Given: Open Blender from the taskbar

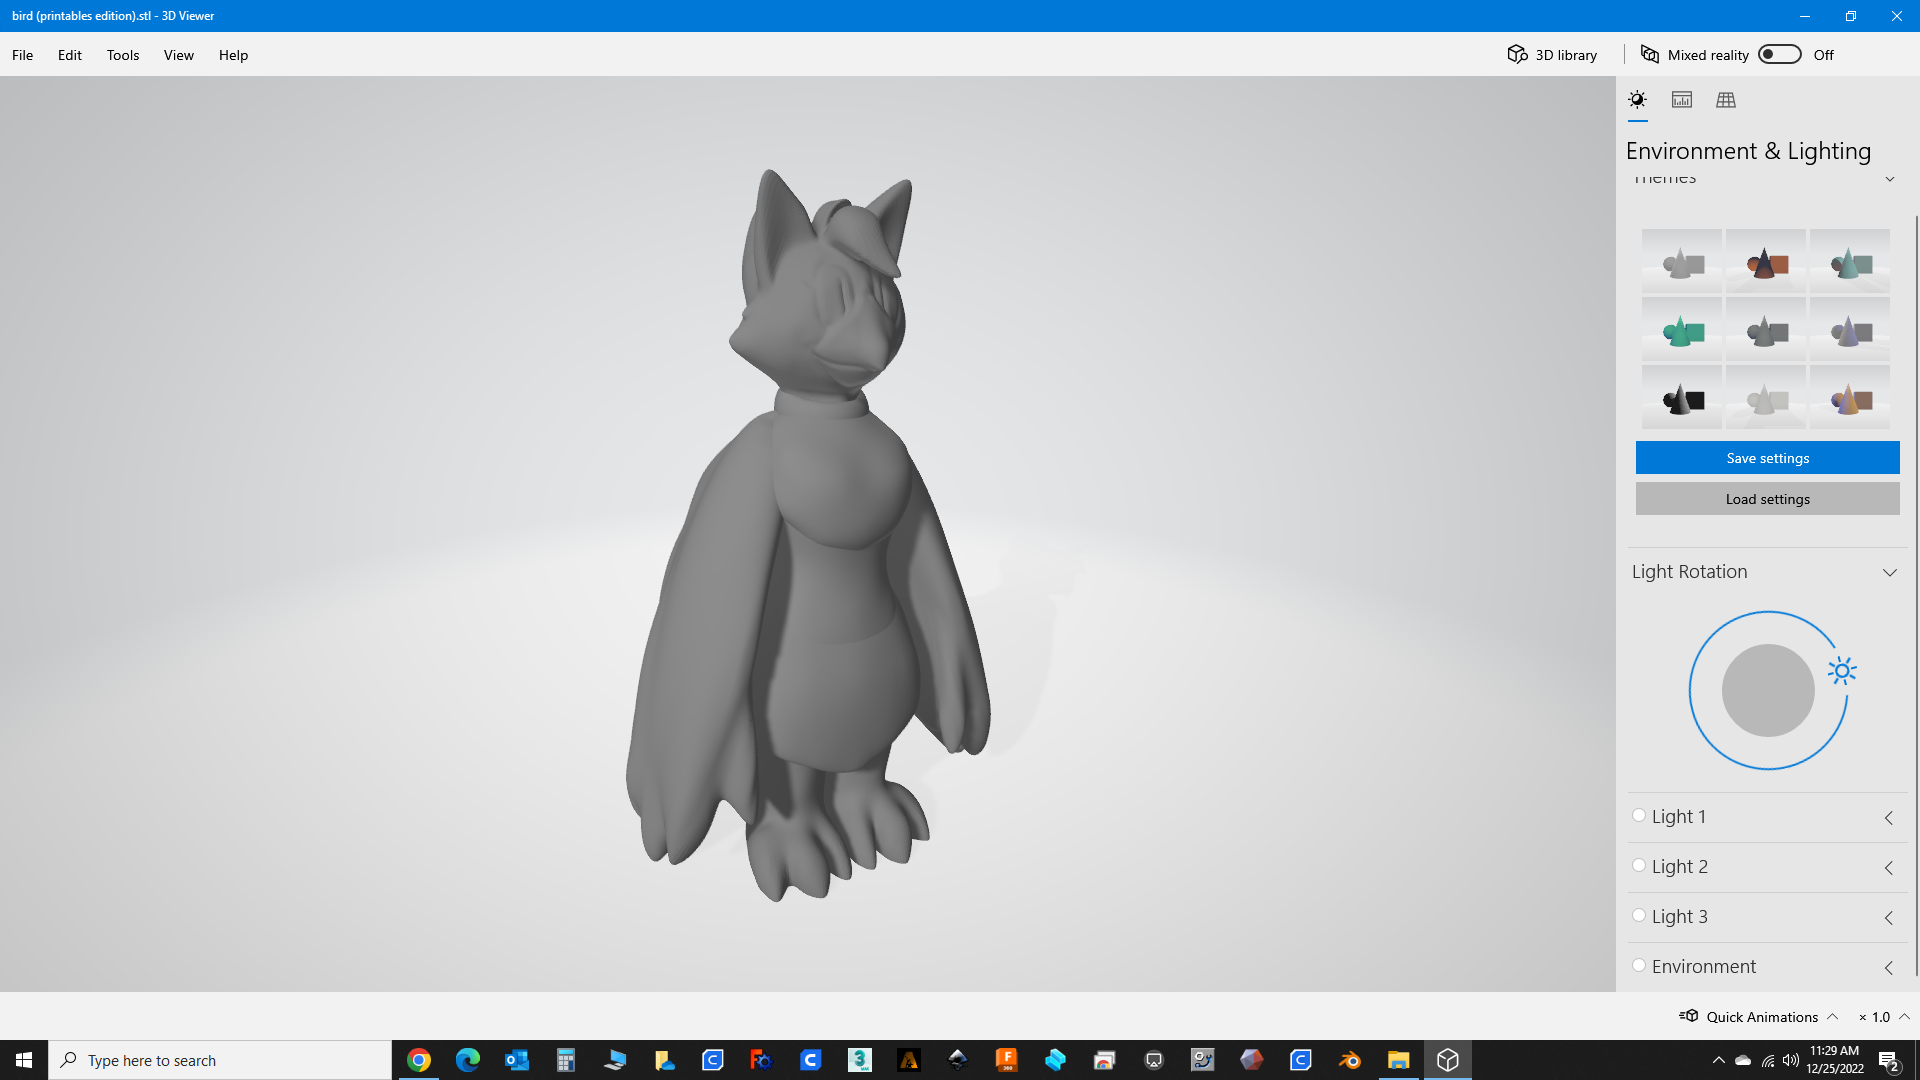Looking at the screenshot, I should pos(1350,1060).
